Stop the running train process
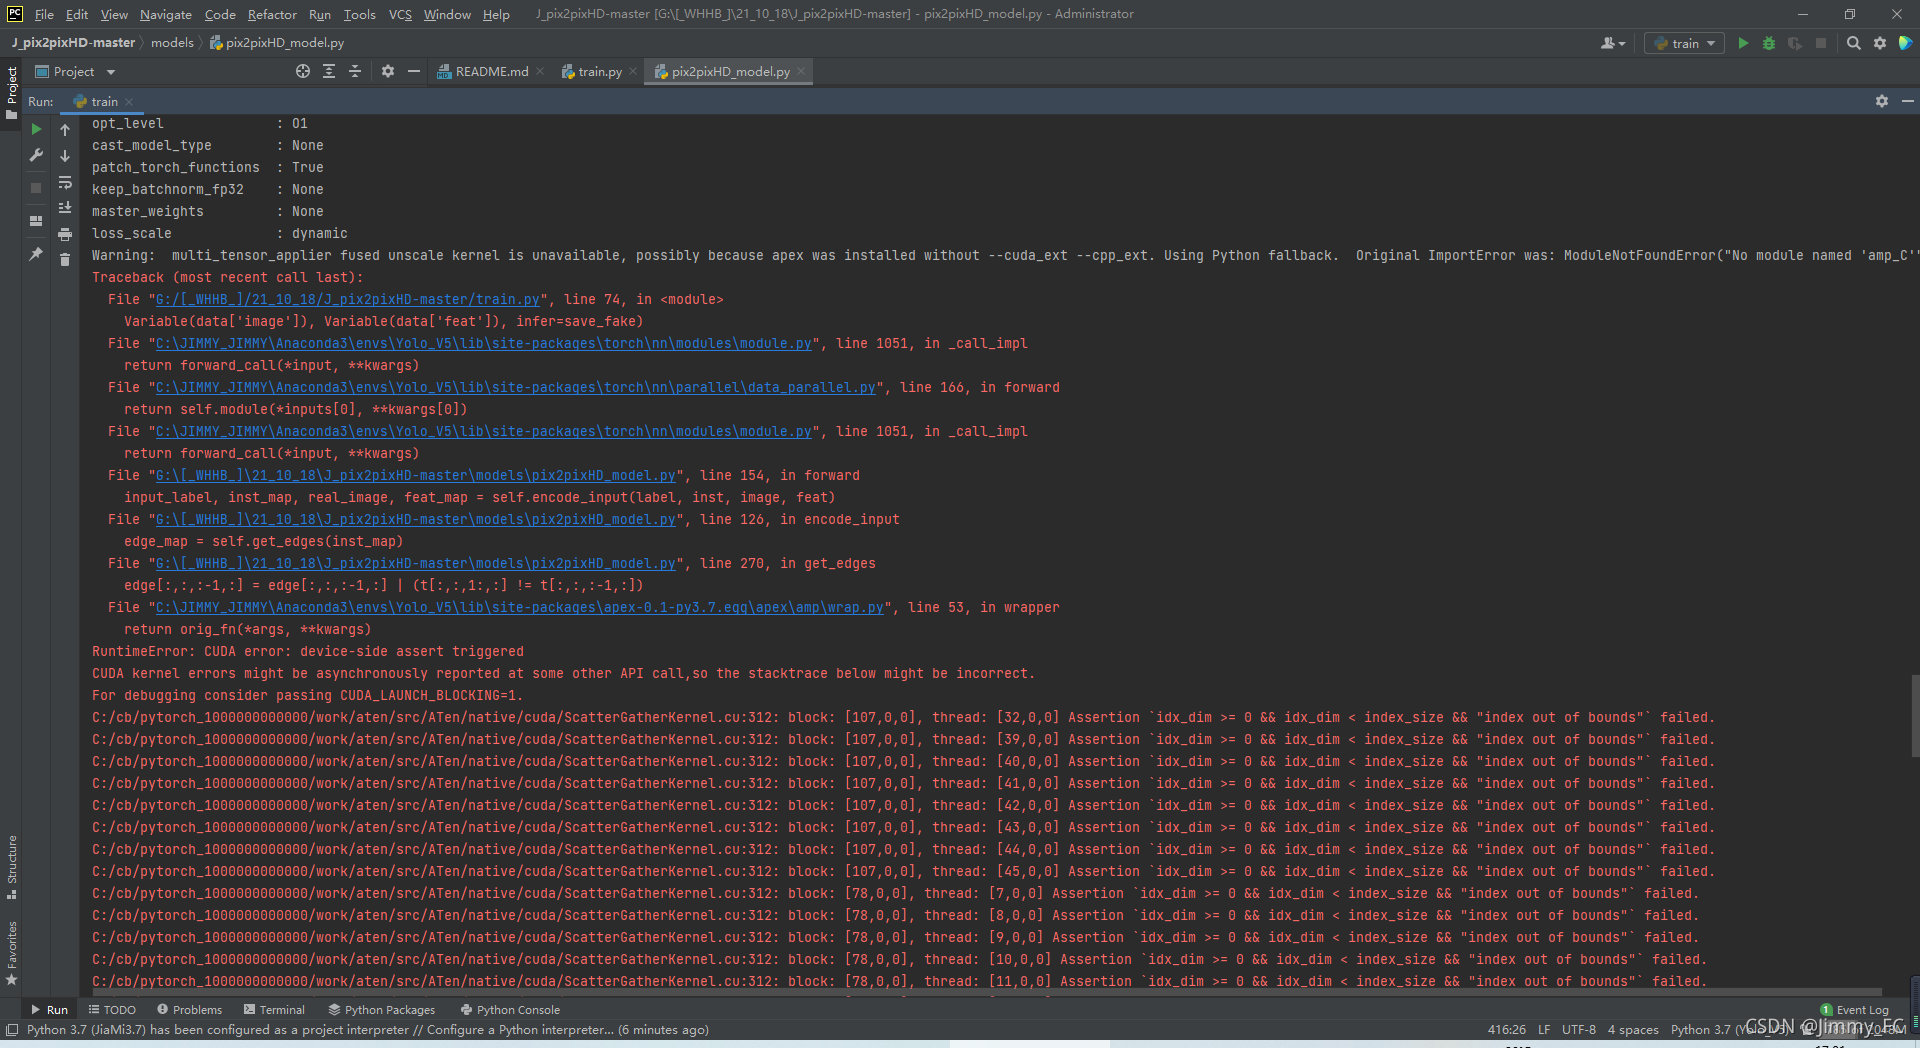This screenshot has width=1920, height=1048. (35, 188)
